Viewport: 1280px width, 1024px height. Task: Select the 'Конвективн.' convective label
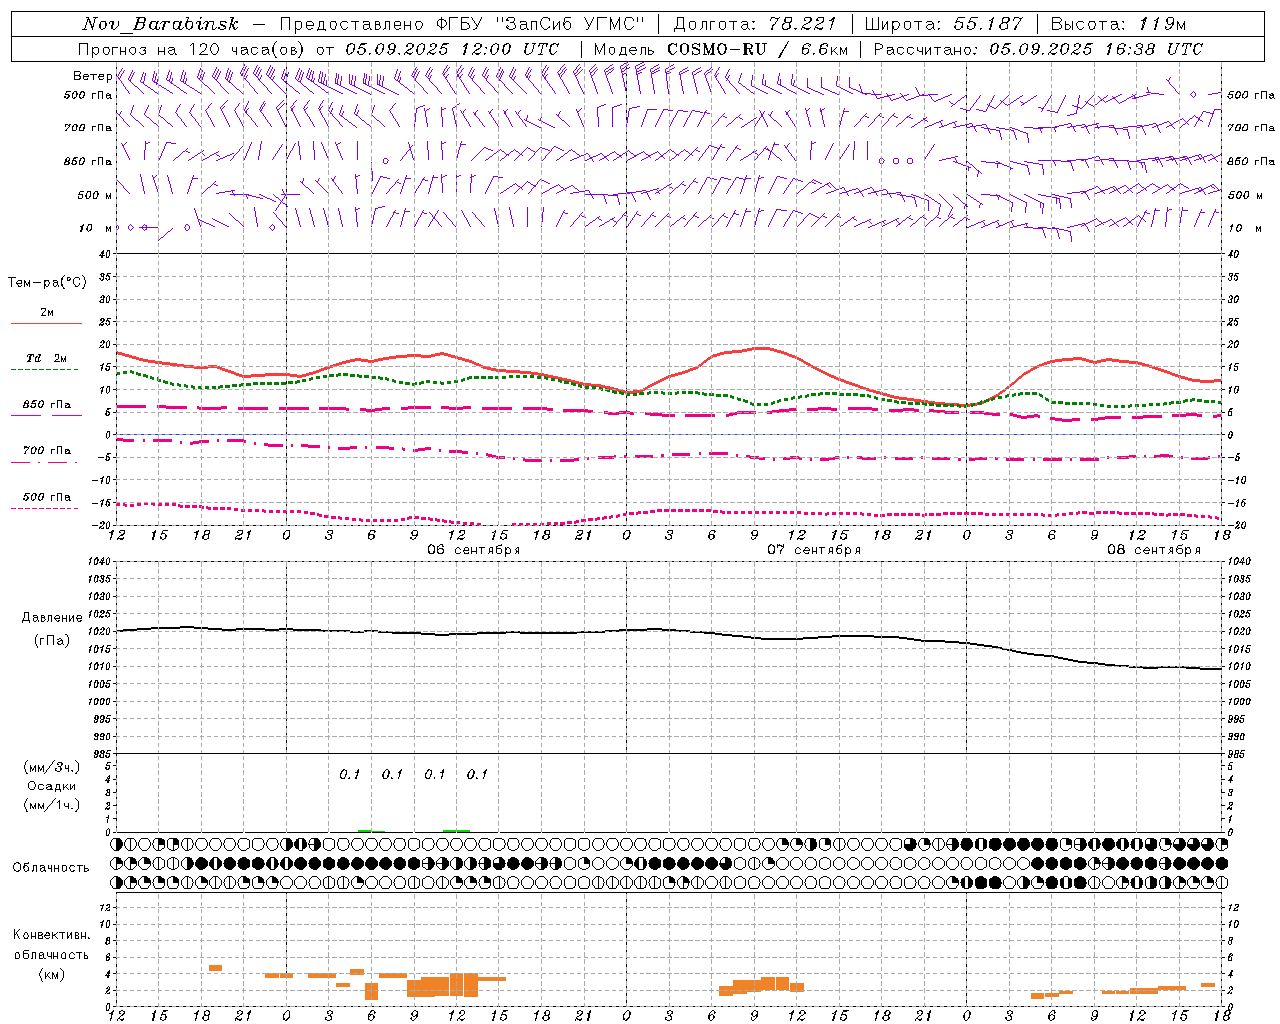pos(52,935)
